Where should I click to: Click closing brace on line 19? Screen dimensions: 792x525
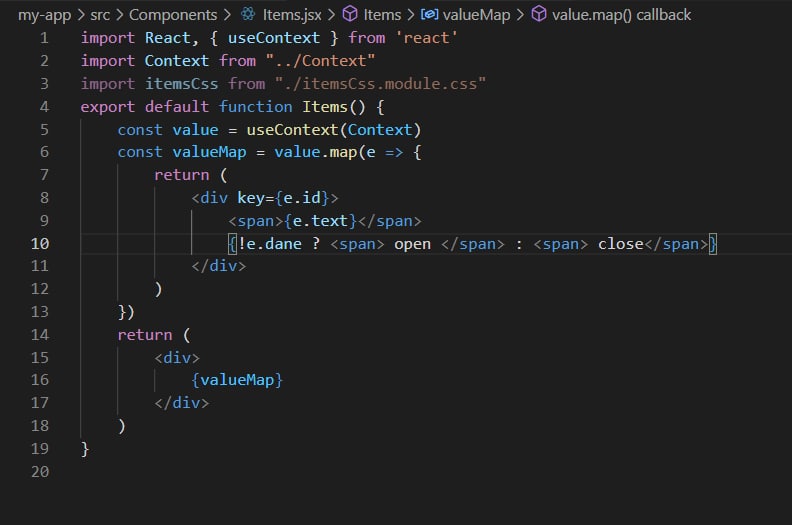coord(85,449)
